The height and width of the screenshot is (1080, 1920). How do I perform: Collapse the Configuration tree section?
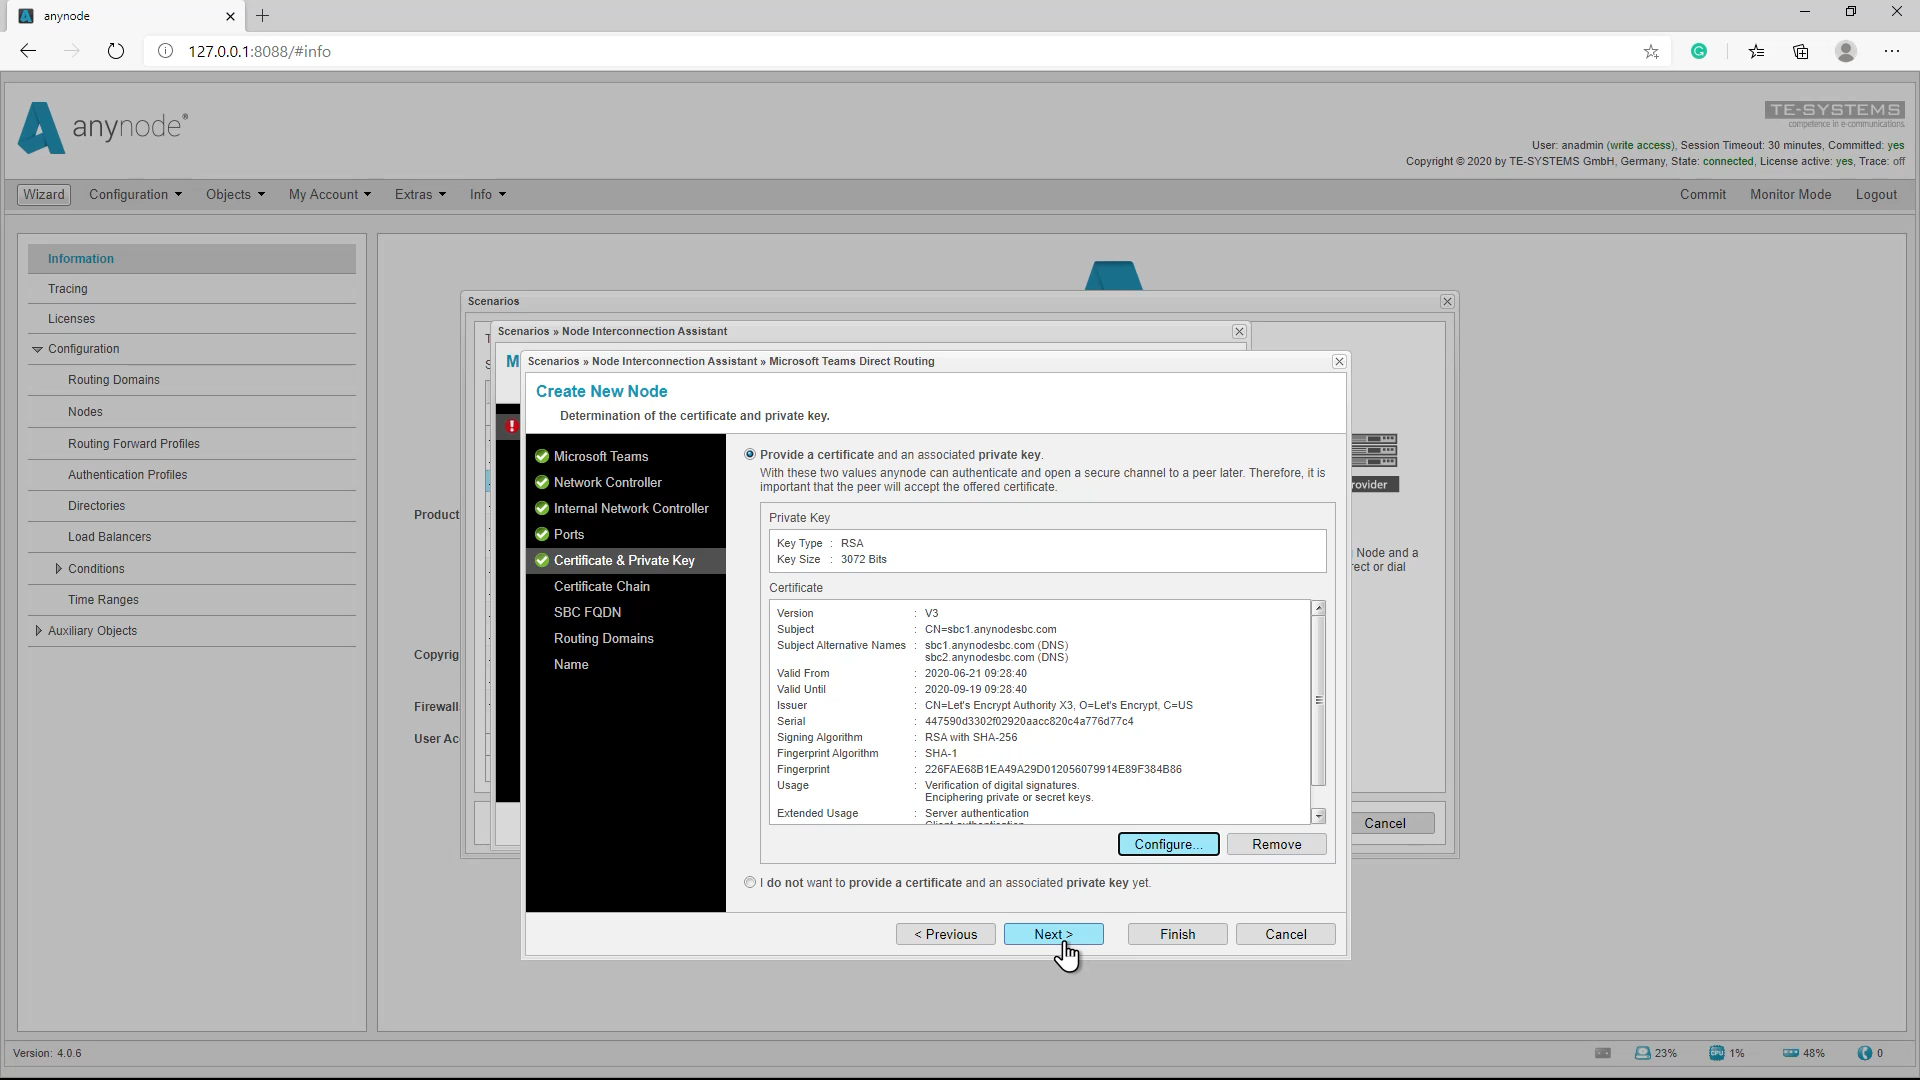38,349
